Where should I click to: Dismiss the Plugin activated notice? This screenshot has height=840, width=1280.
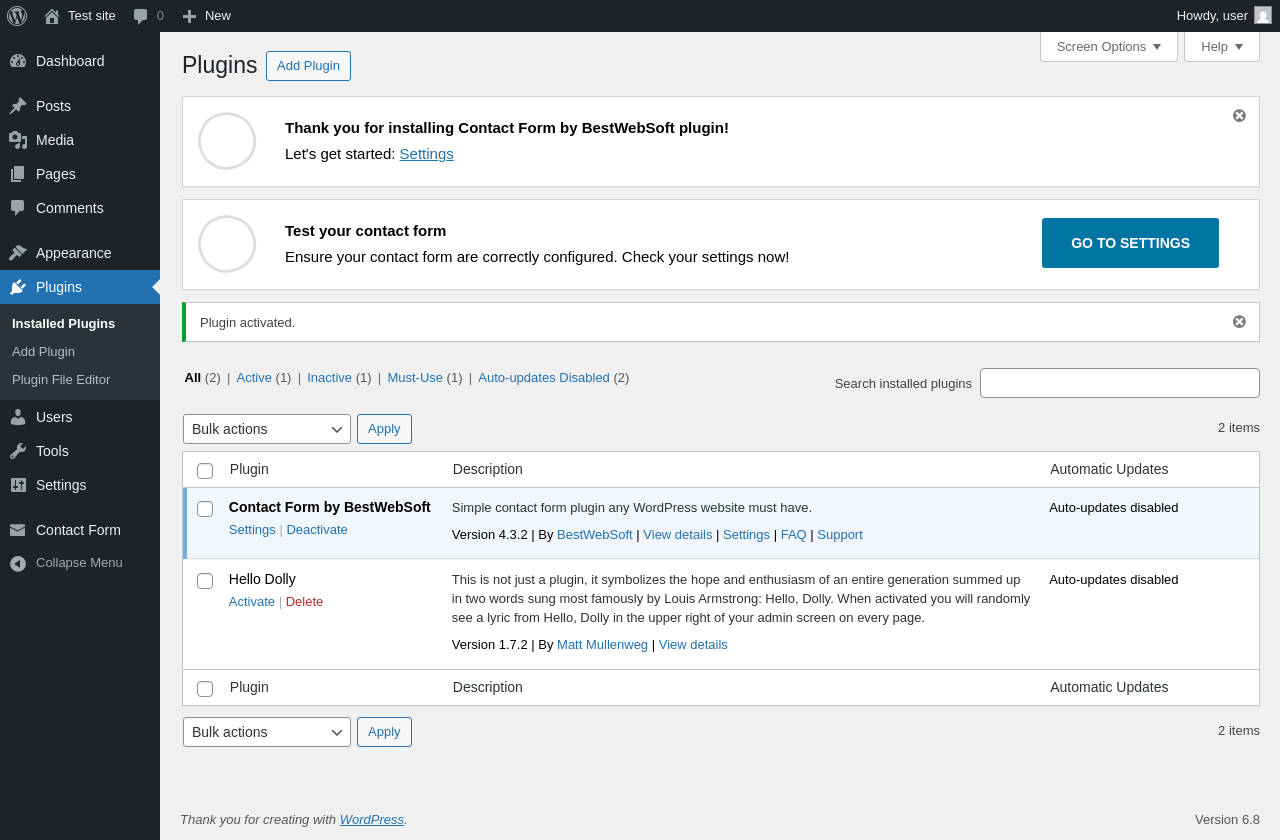(x=1239, y=322)
